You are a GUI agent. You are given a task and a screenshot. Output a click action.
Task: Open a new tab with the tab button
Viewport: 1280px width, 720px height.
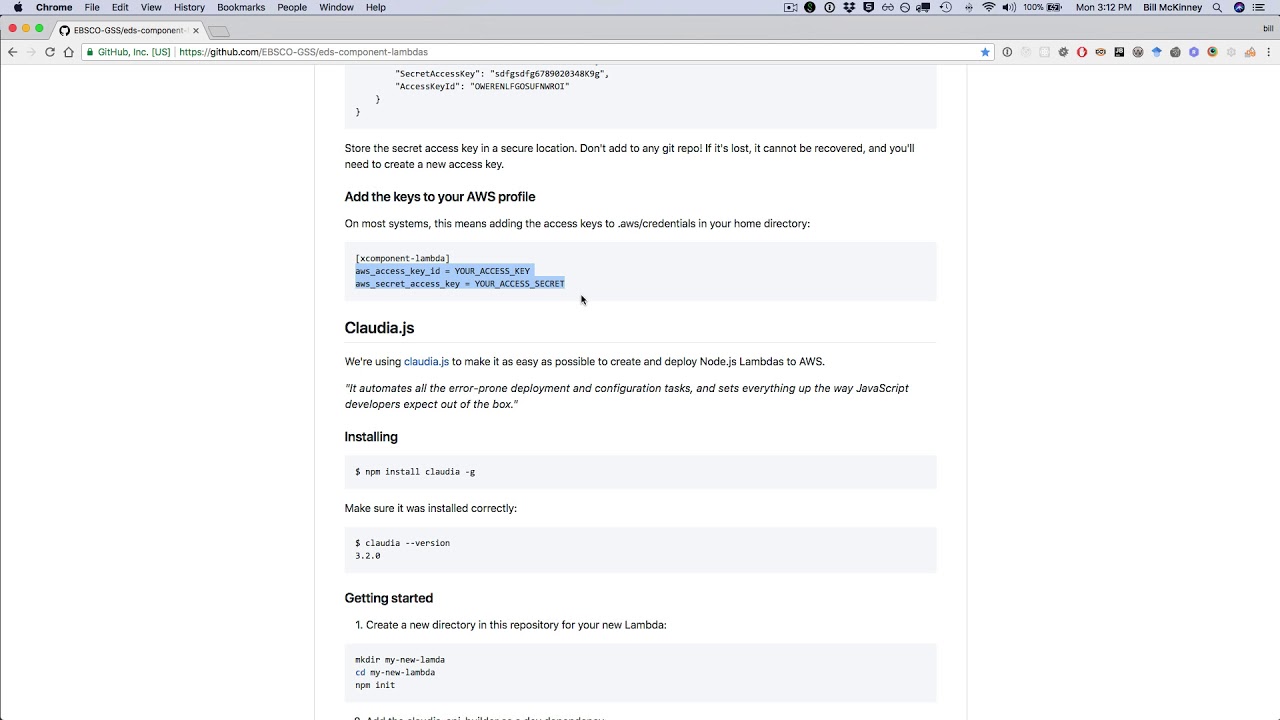point(219,31)
